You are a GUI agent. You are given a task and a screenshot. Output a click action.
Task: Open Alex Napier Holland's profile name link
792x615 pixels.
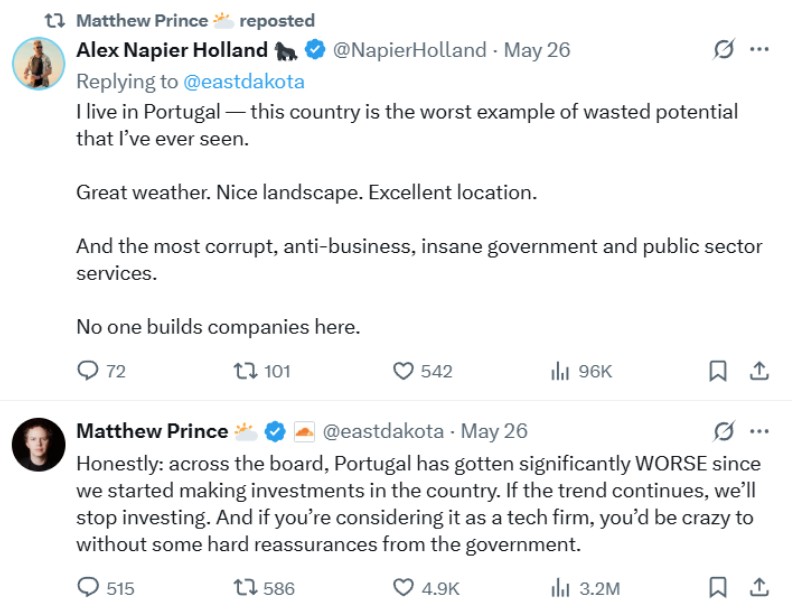point(172,50)
